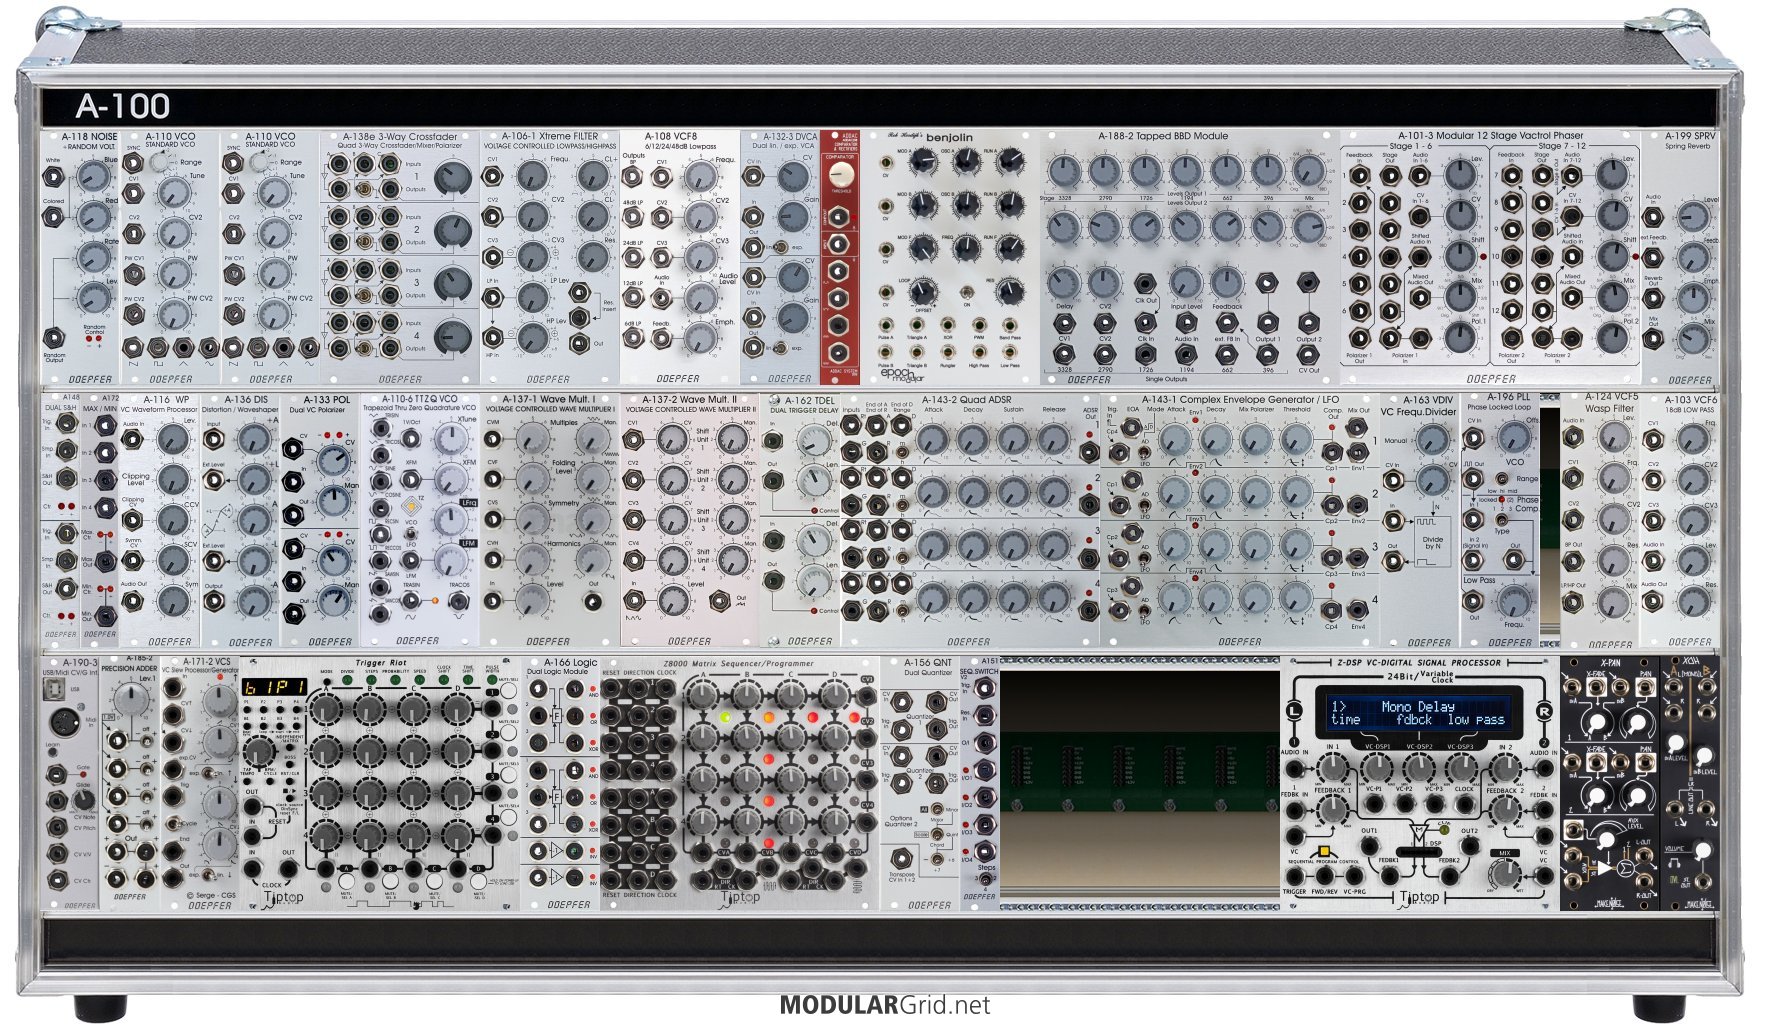
Task: Click the Level knob on A-199 SPRV reverb
Action: [1692, 217]
